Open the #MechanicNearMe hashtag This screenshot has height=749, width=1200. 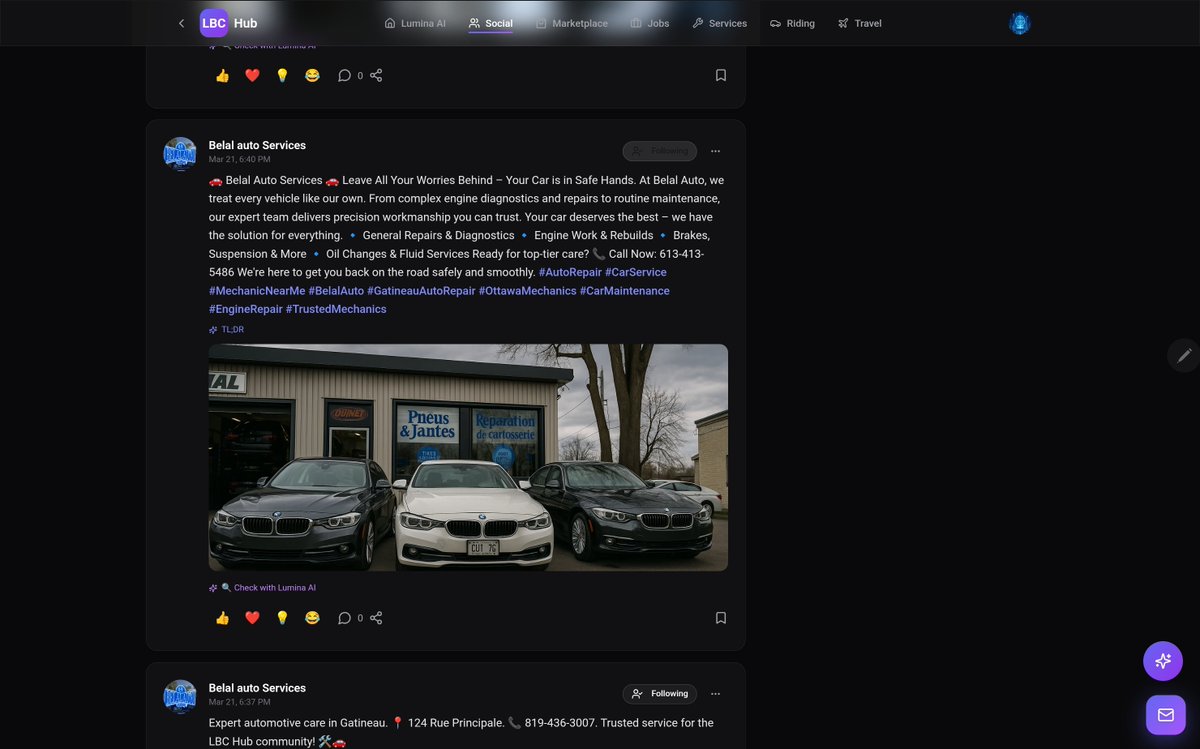257,291
